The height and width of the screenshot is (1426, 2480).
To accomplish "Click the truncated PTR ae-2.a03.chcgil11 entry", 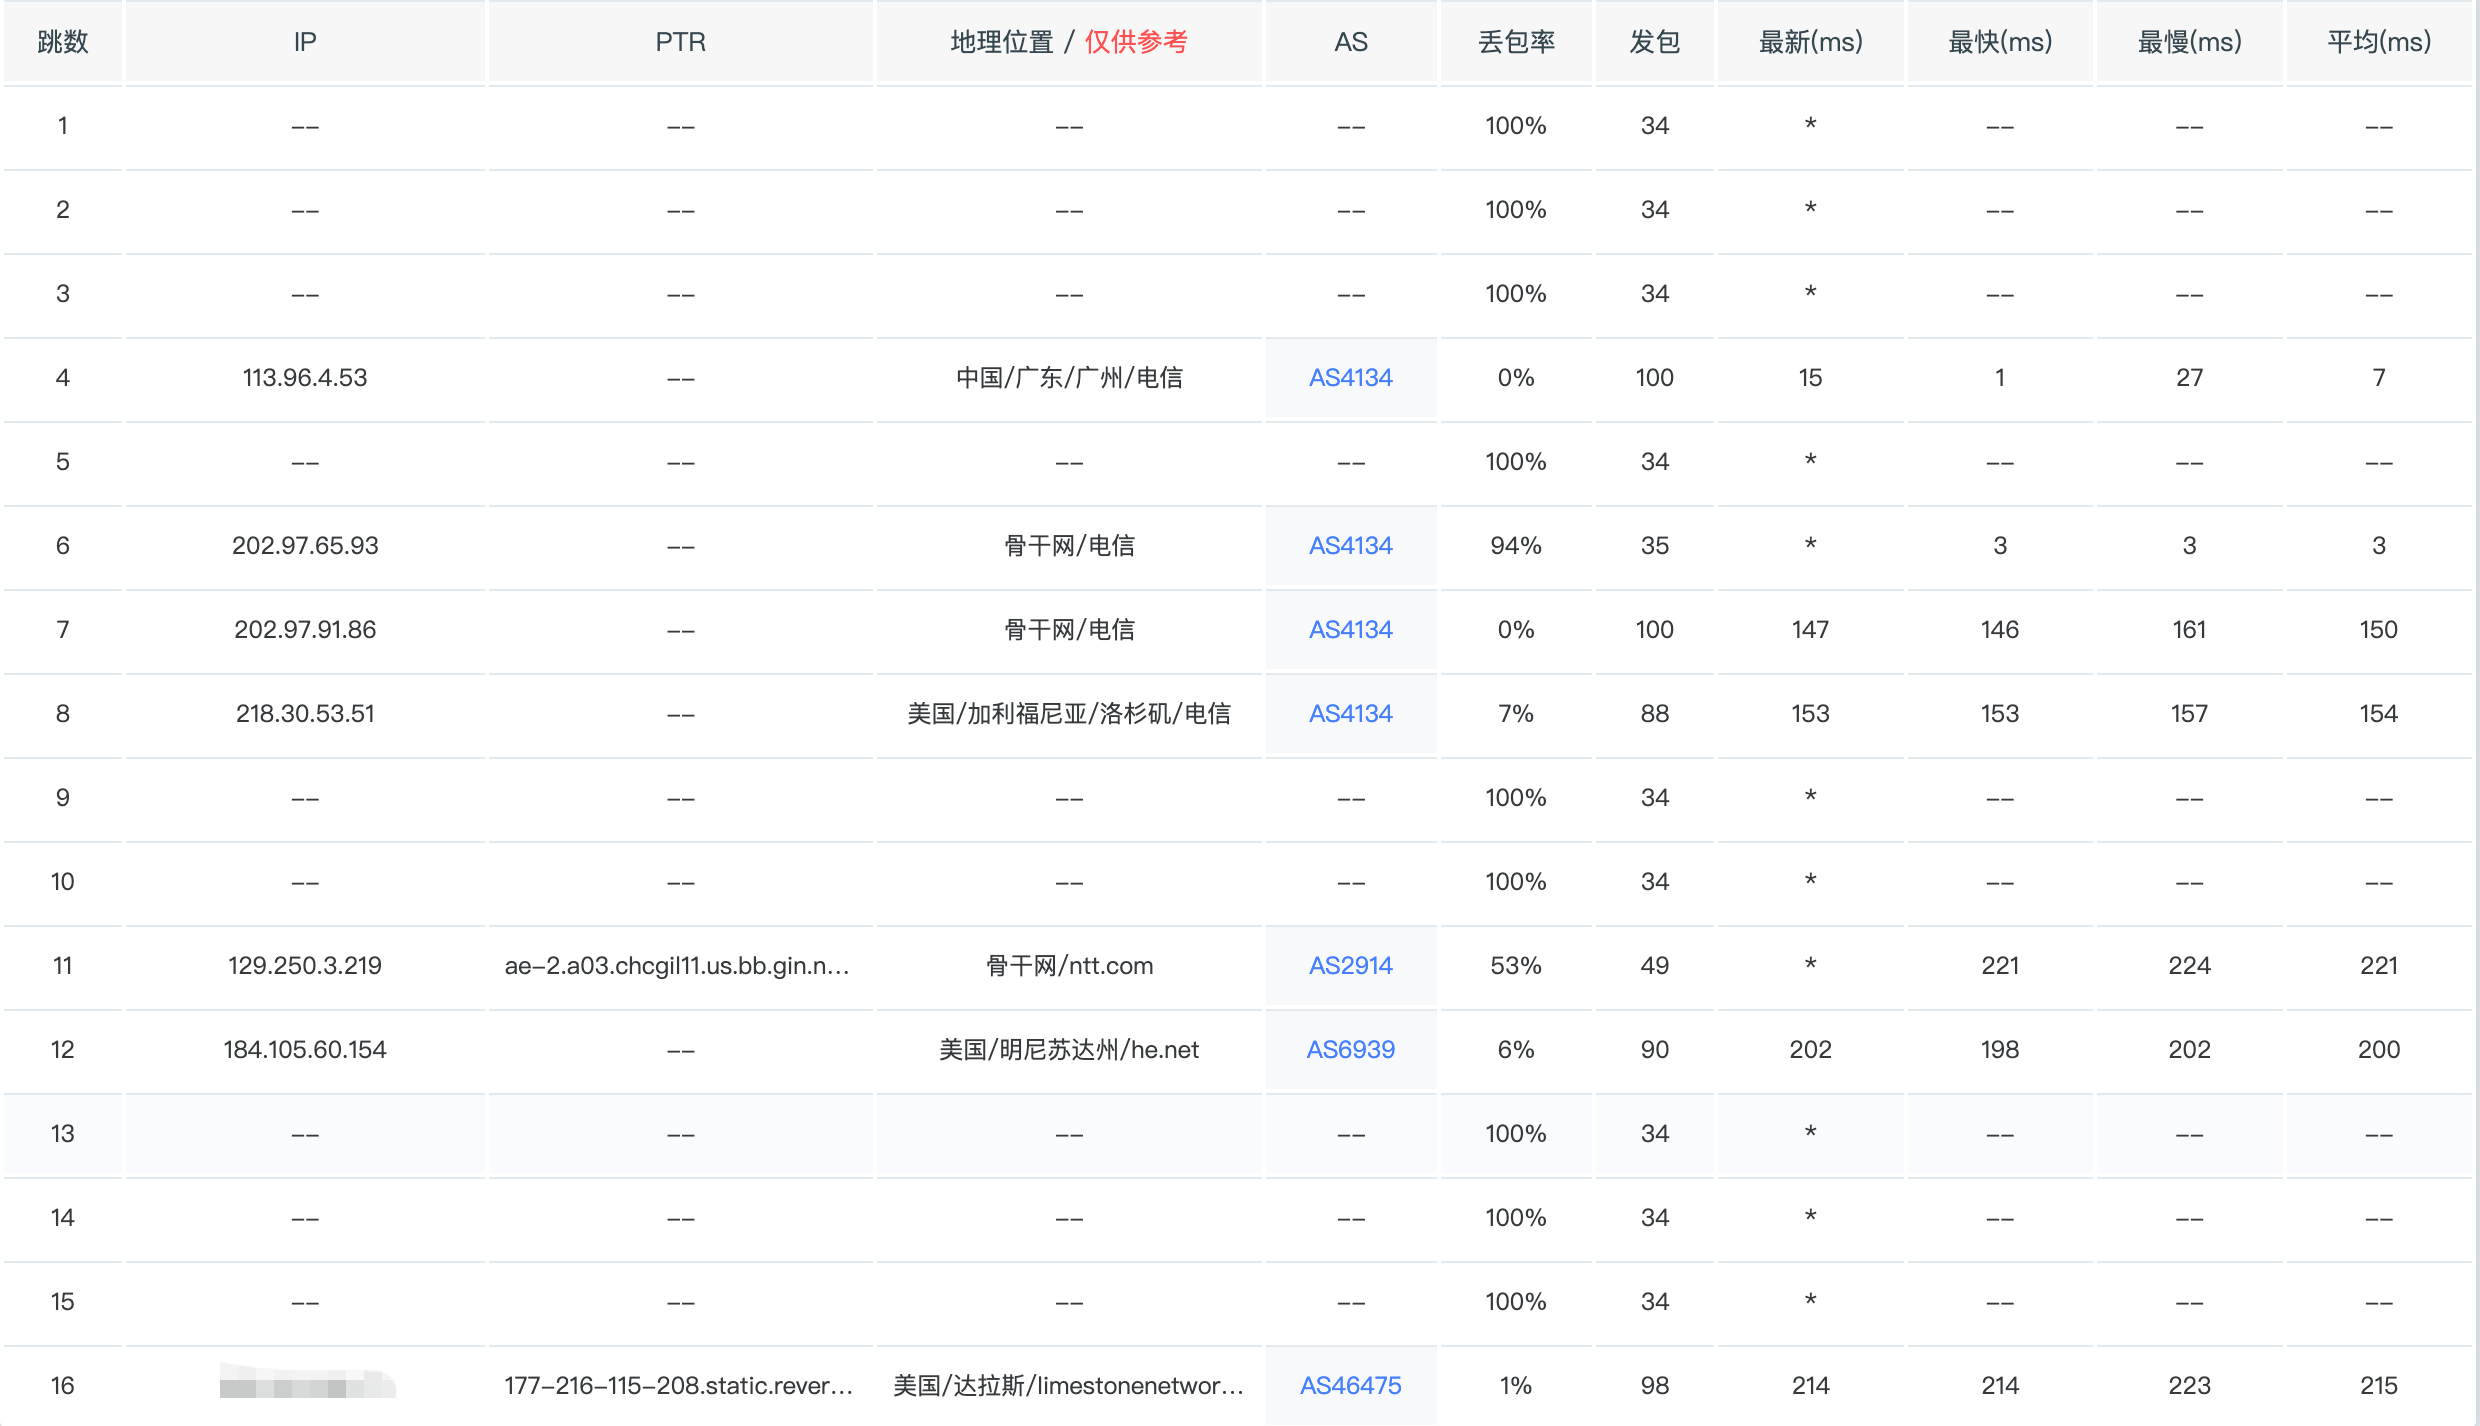I will pyautogui.click(x=677, y=965).
